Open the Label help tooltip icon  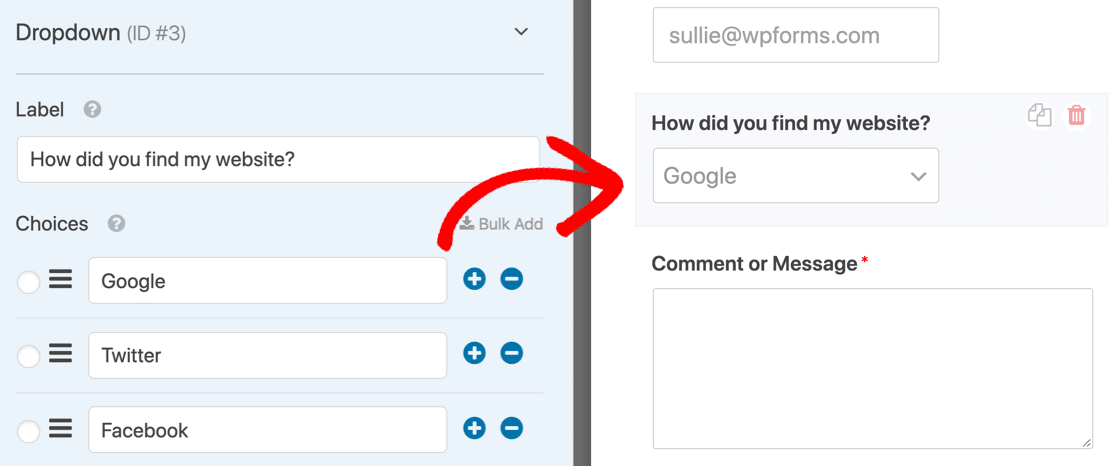(x=92, y=110)
